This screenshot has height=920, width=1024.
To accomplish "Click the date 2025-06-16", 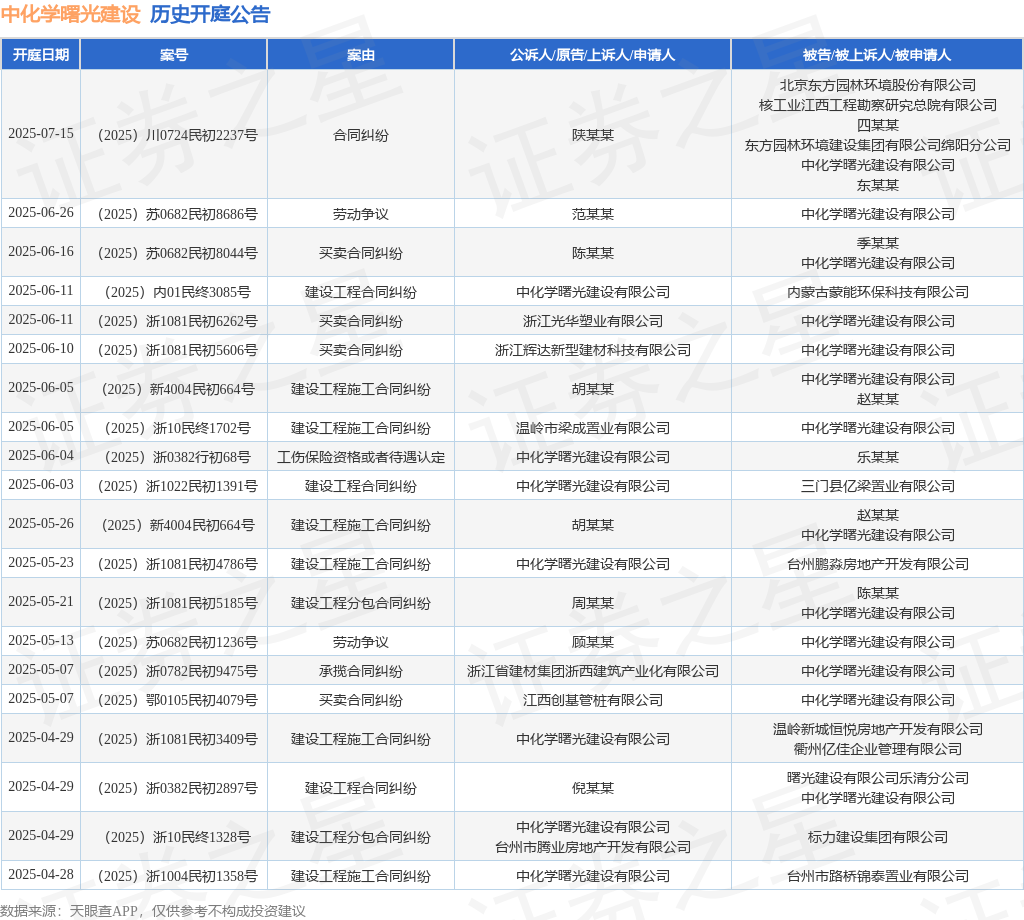I will 40,251.
